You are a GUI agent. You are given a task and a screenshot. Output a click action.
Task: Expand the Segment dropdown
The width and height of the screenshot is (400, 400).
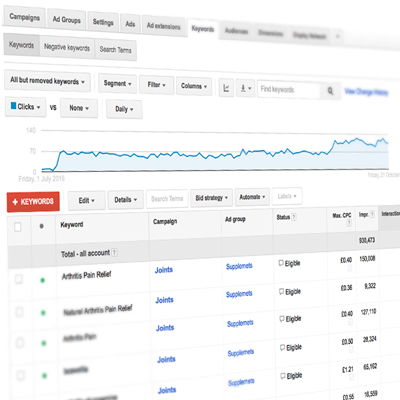point(117,83)
